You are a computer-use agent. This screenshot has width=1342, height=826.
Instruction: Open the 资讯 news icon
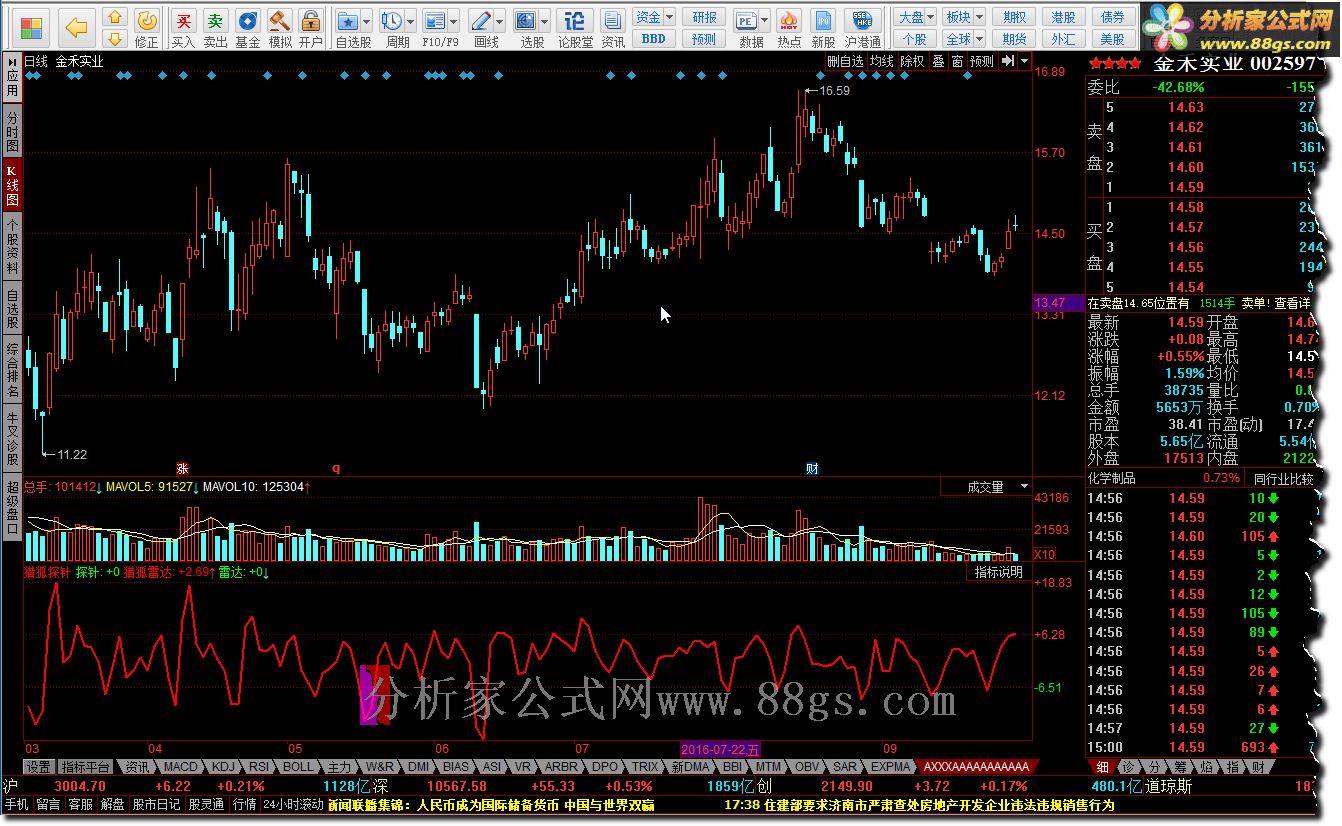612,21
